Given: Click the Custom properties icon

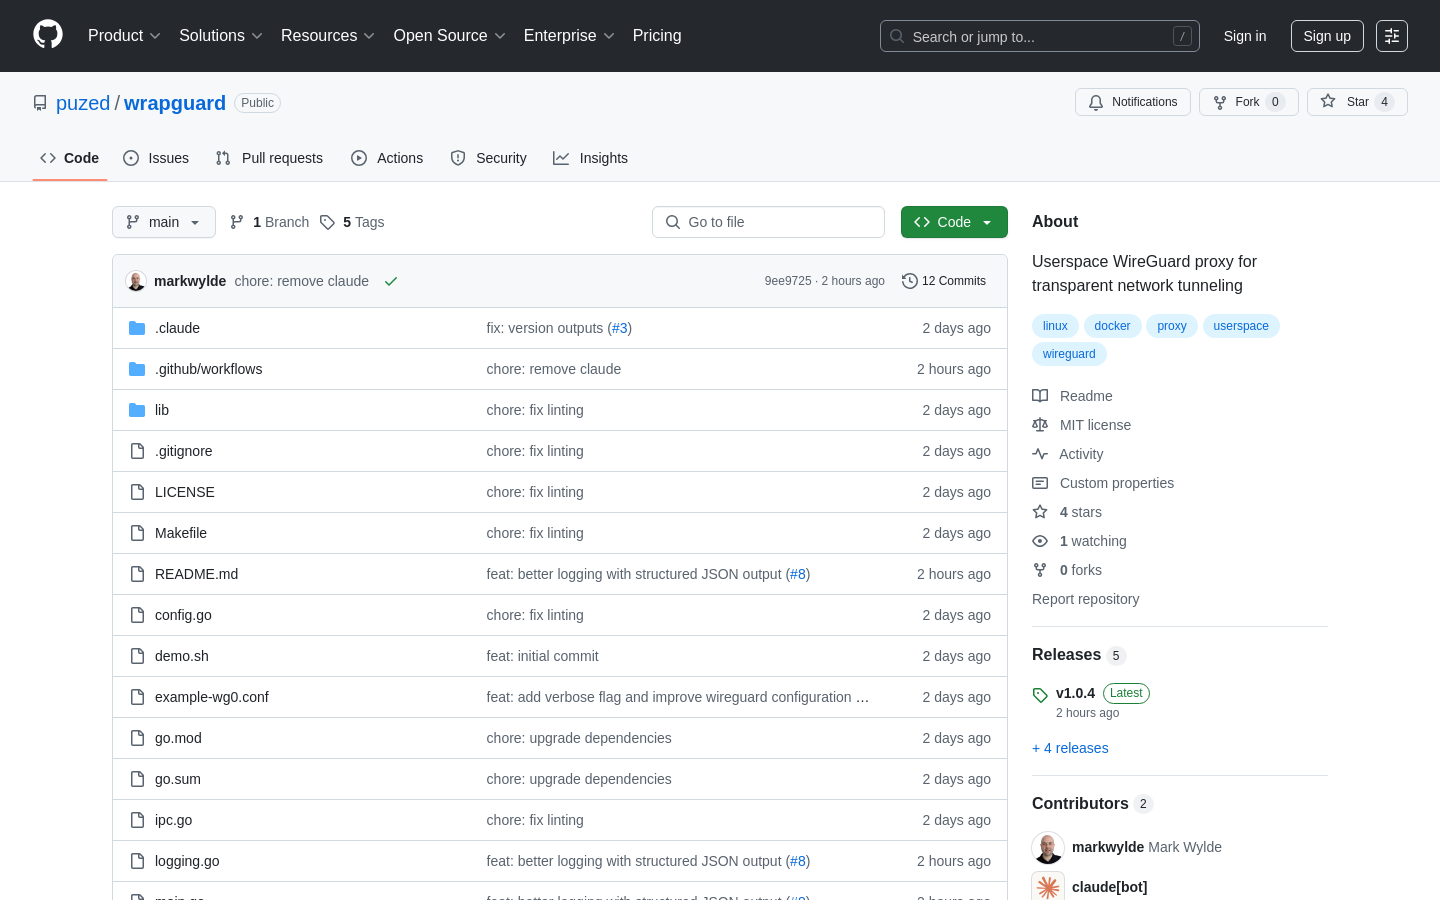Looking at the screenshot, I should [1040, 483].
